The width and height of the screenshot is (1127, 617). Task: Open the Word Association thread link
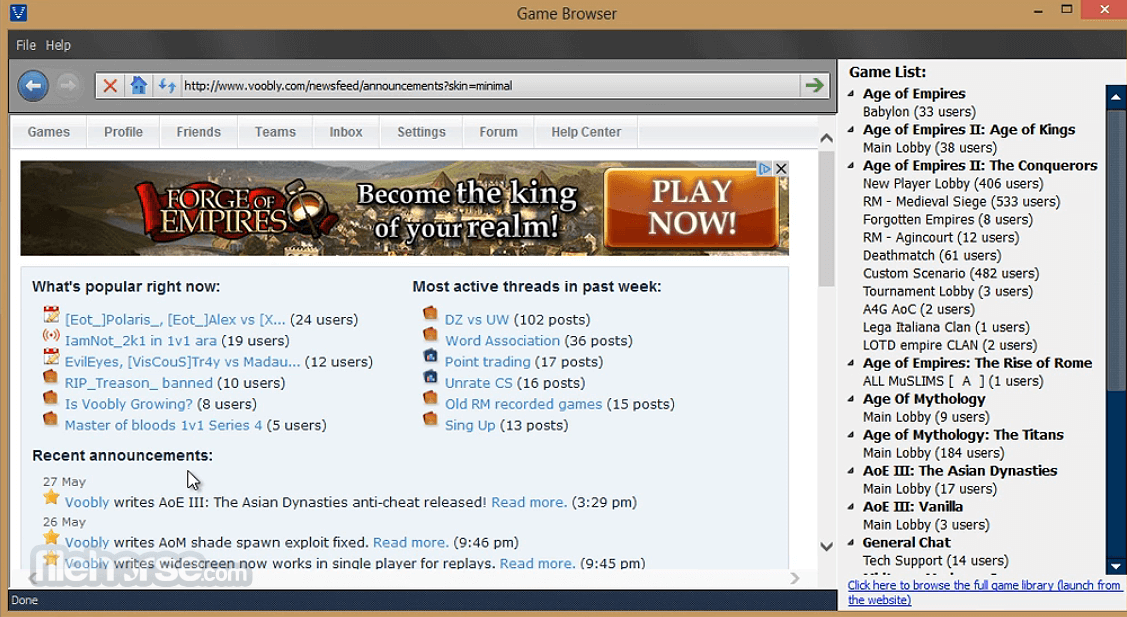tap(502, 340)
